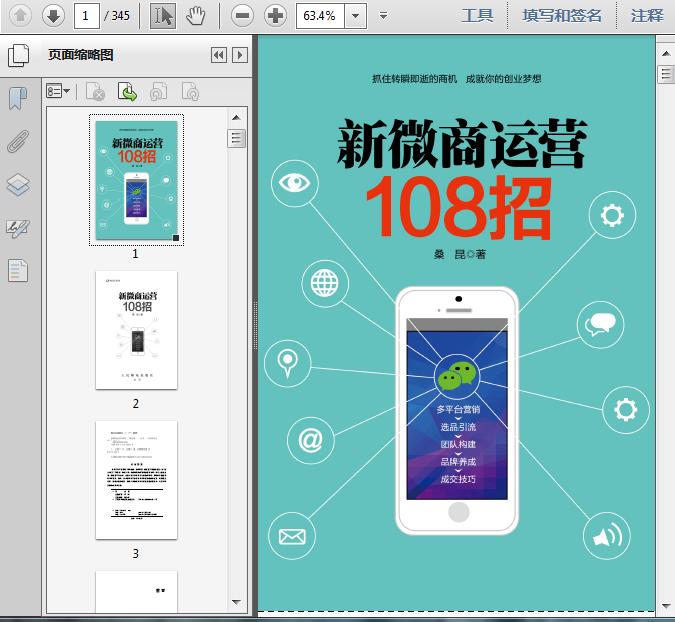Click the page 2 label under thumbnail
This screenshot has height=622, width=675.
point(136,403)
